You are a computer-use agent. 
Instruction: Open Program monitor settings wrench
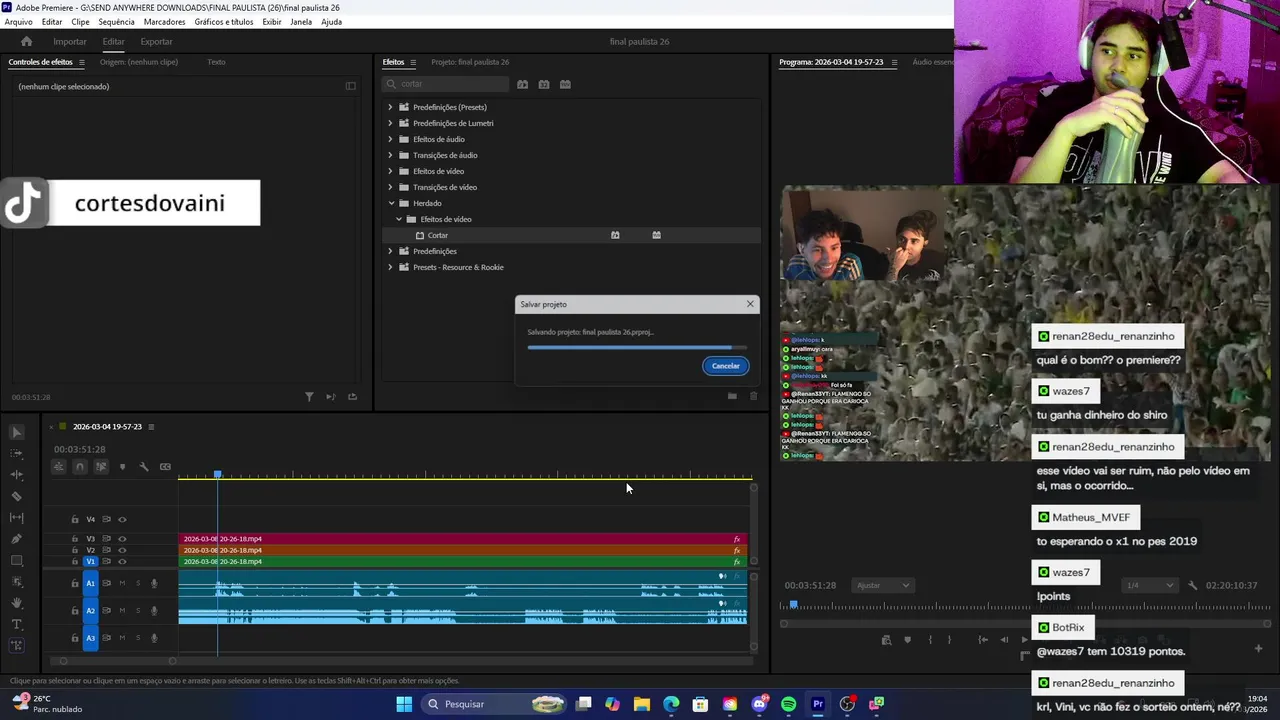coord(1192,585)
